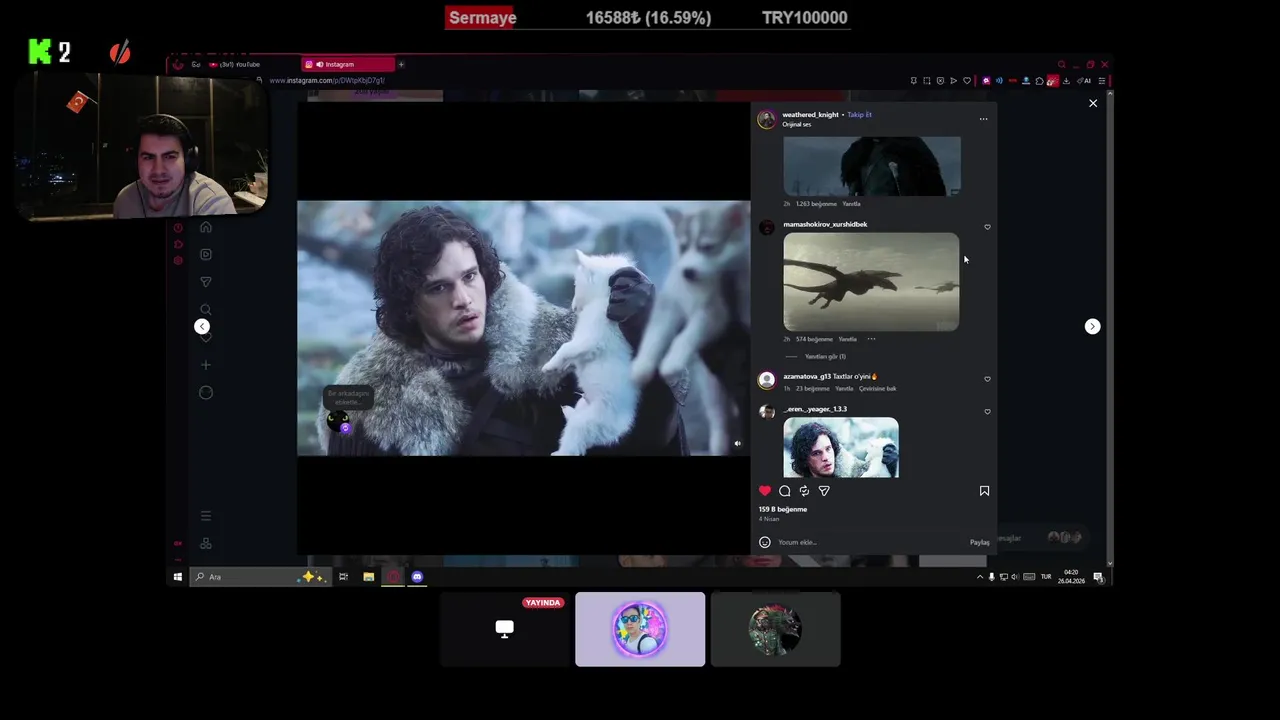Click the browser tab search magnifier
Viewport: 1280px width, 720px height.
[x=1062, y=64]
